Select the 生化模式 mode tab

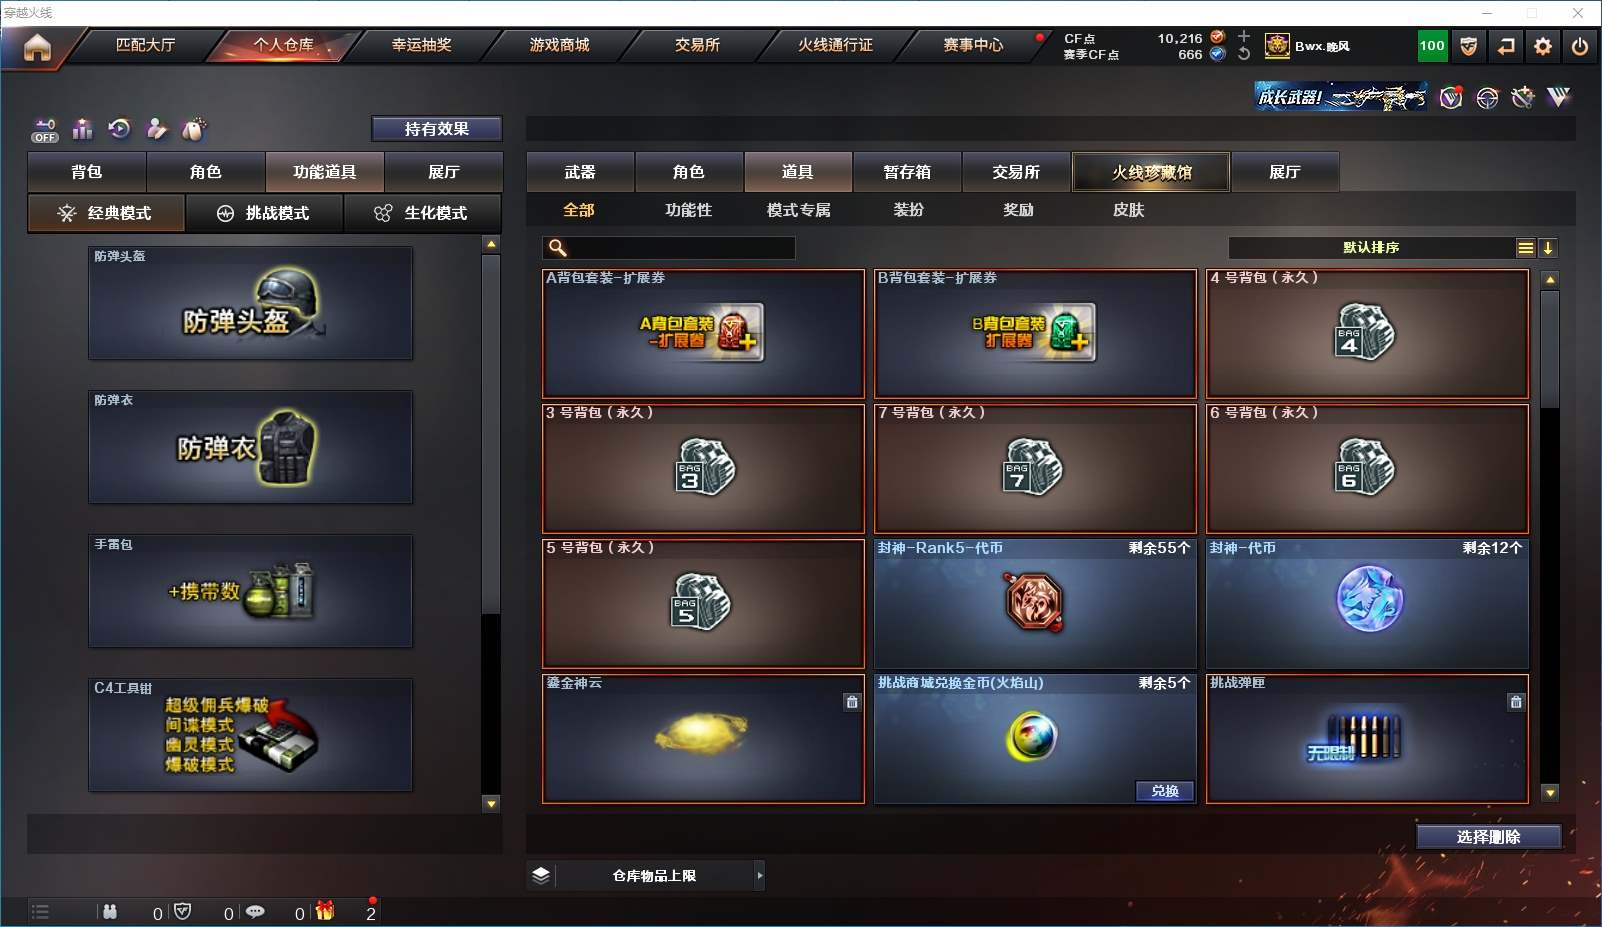click(421, 213)
